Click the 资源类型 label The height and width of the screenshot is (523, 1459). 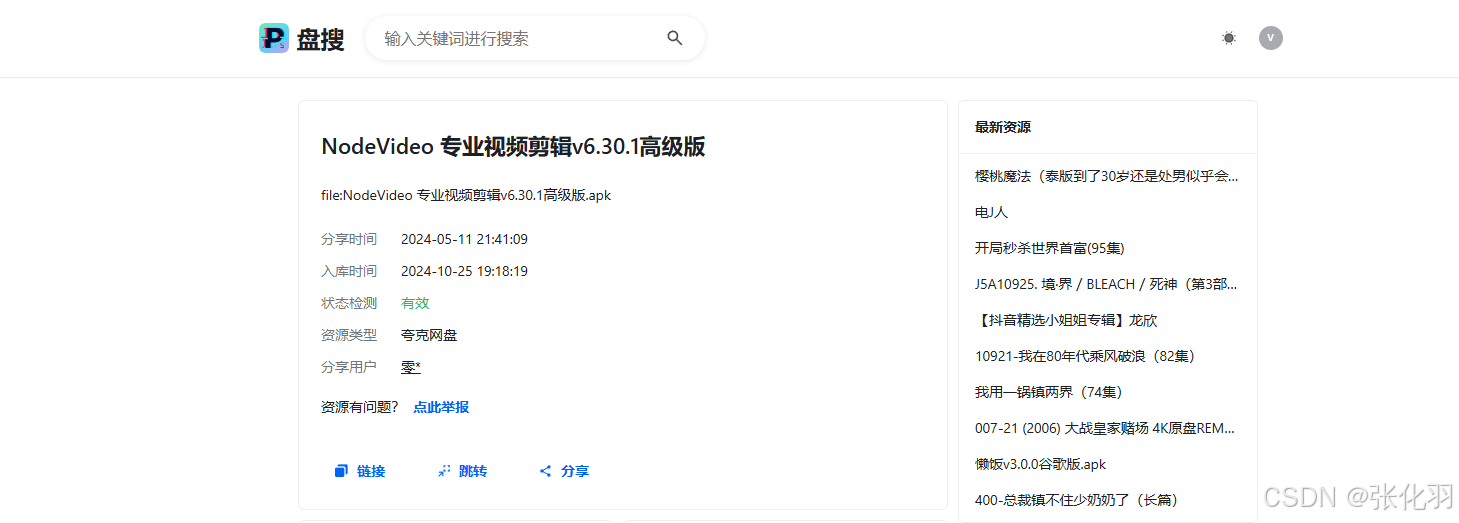[349, 335]
